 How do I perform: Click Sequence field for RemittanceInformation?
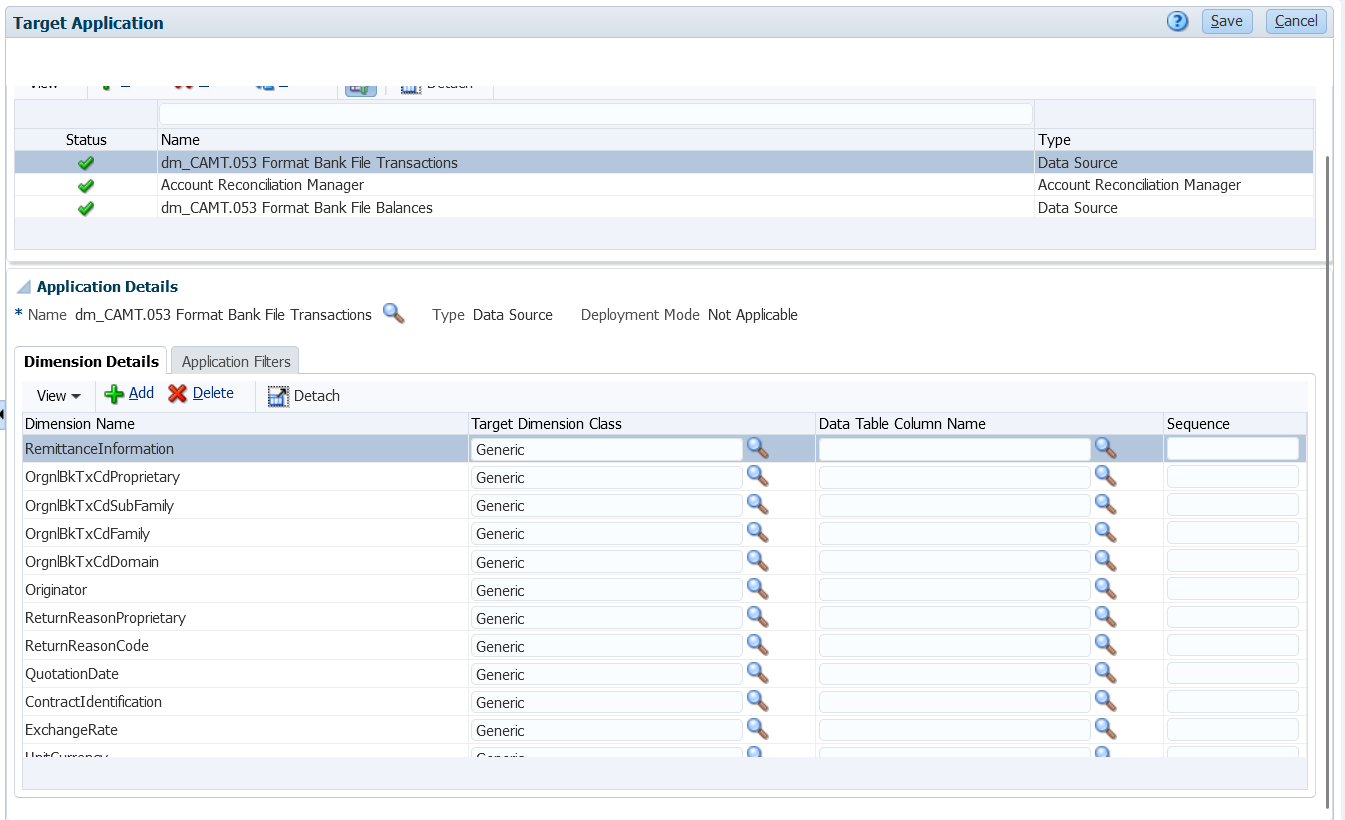1232,449
